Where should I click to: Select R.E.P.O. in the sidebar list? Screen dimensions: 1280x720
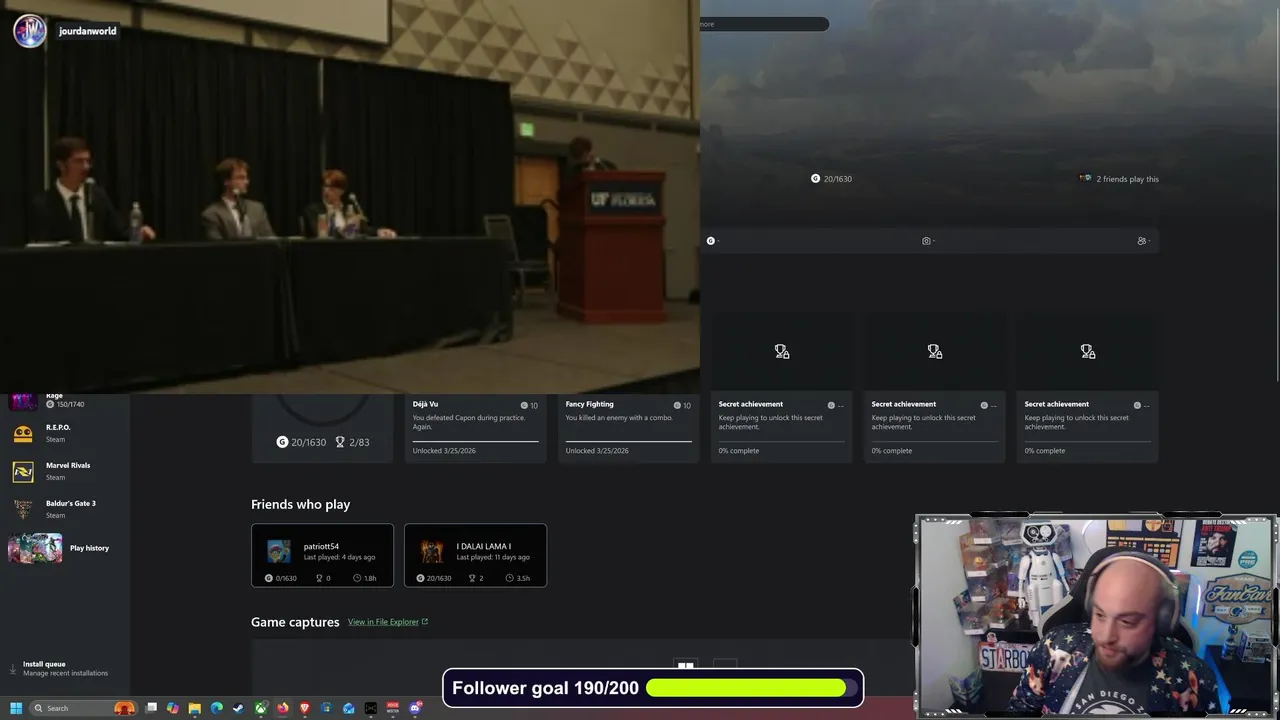point(65,433)
